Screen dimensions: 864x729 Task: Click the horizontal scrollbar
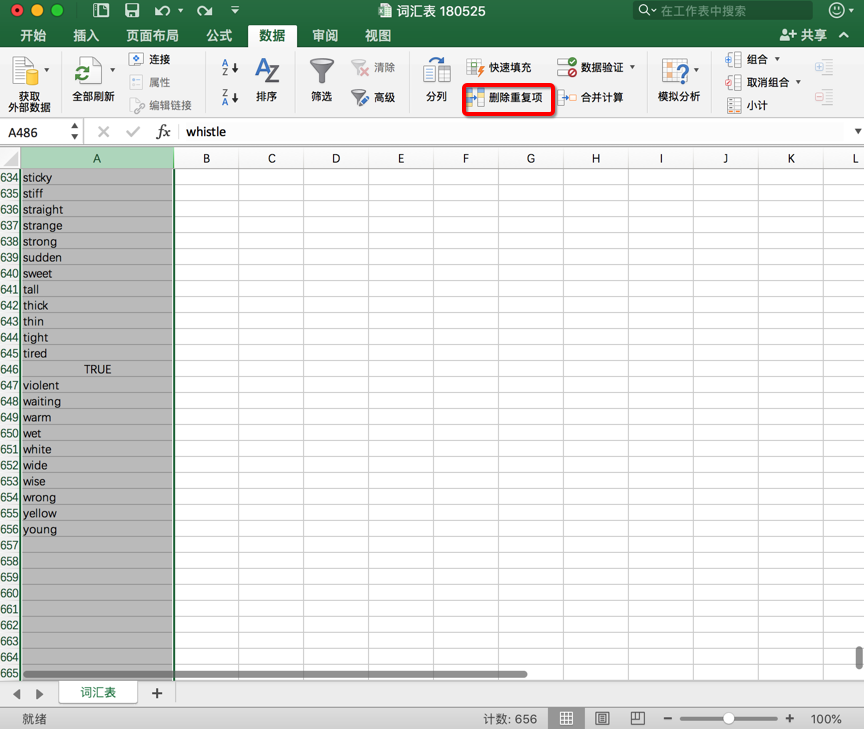275,674
